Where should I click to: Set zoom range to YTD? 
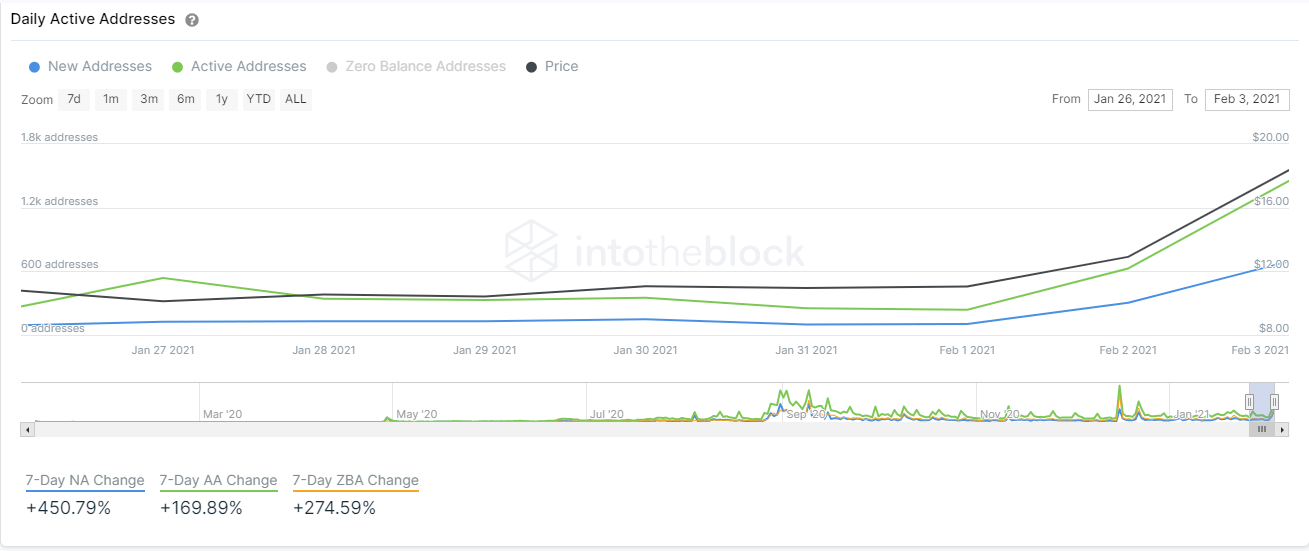click(259, 99)
